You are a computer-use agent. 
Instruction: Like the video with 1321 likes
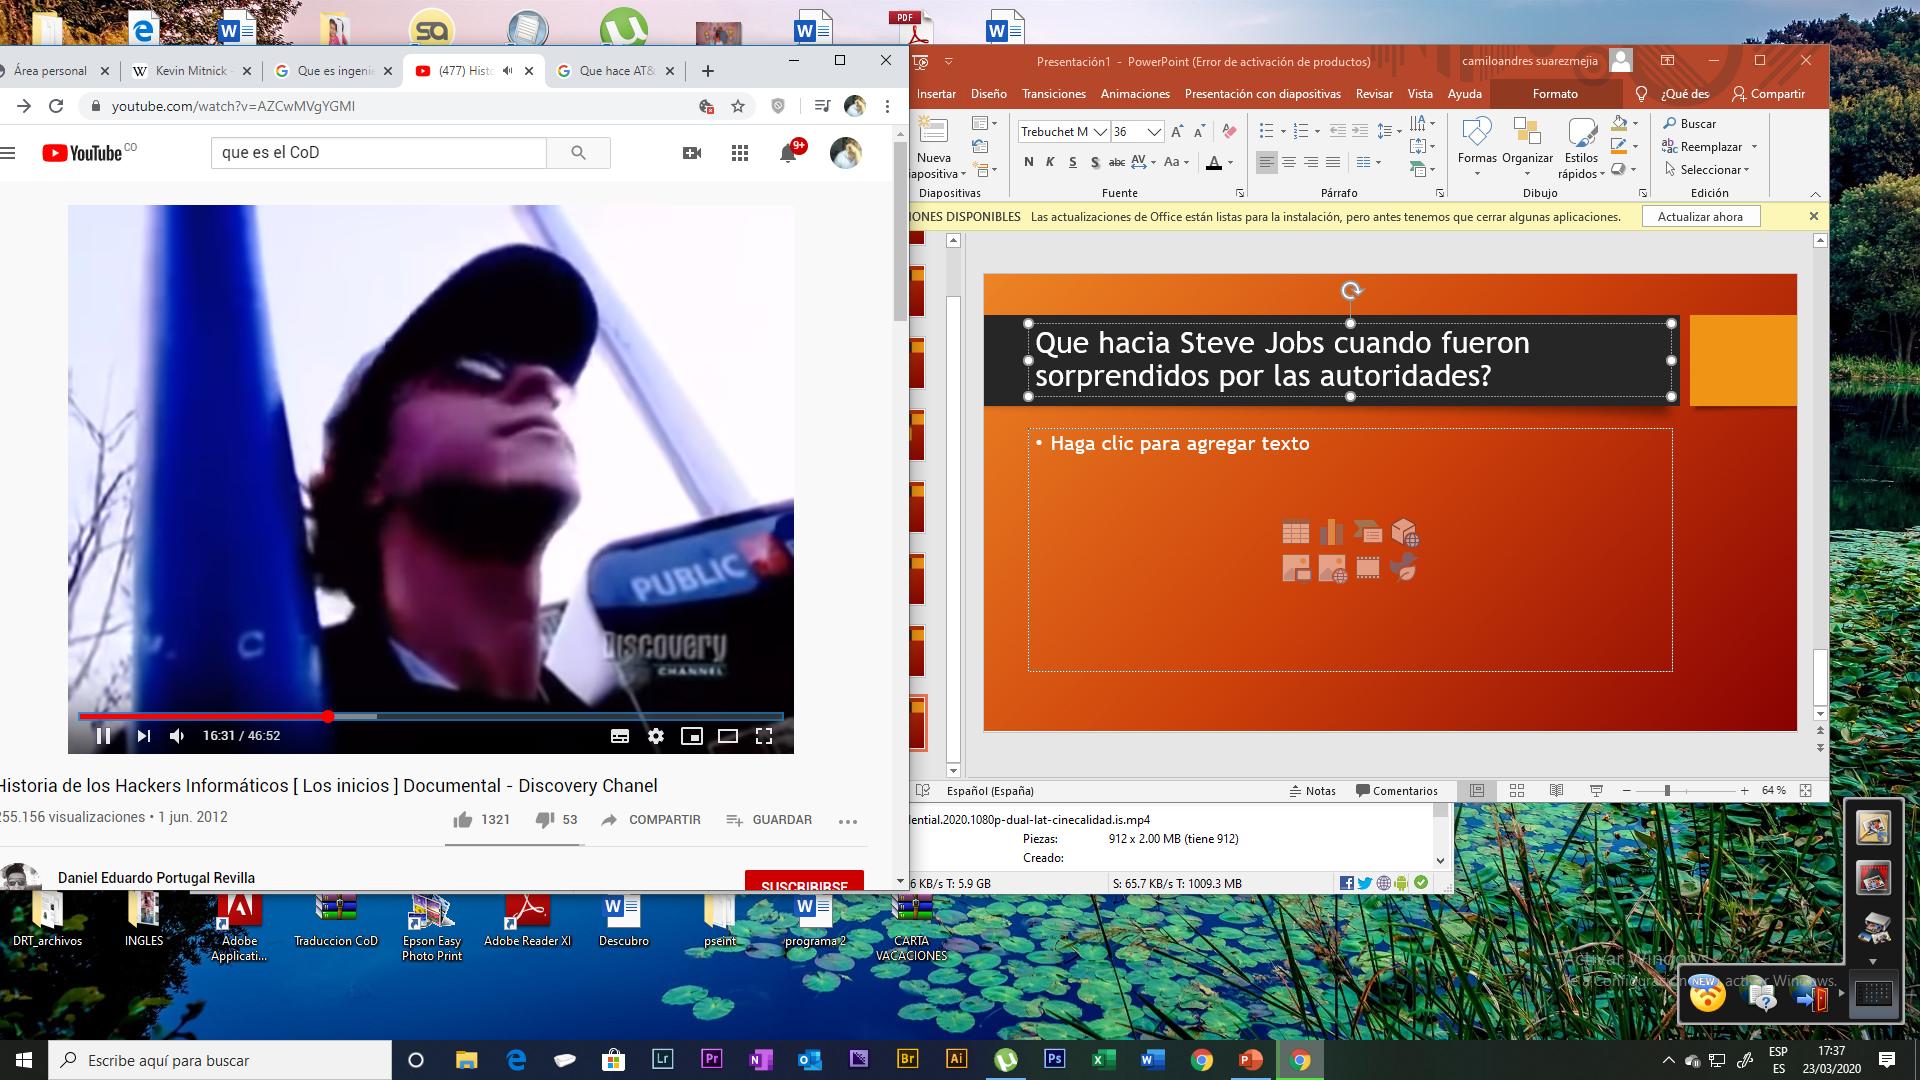481,820
